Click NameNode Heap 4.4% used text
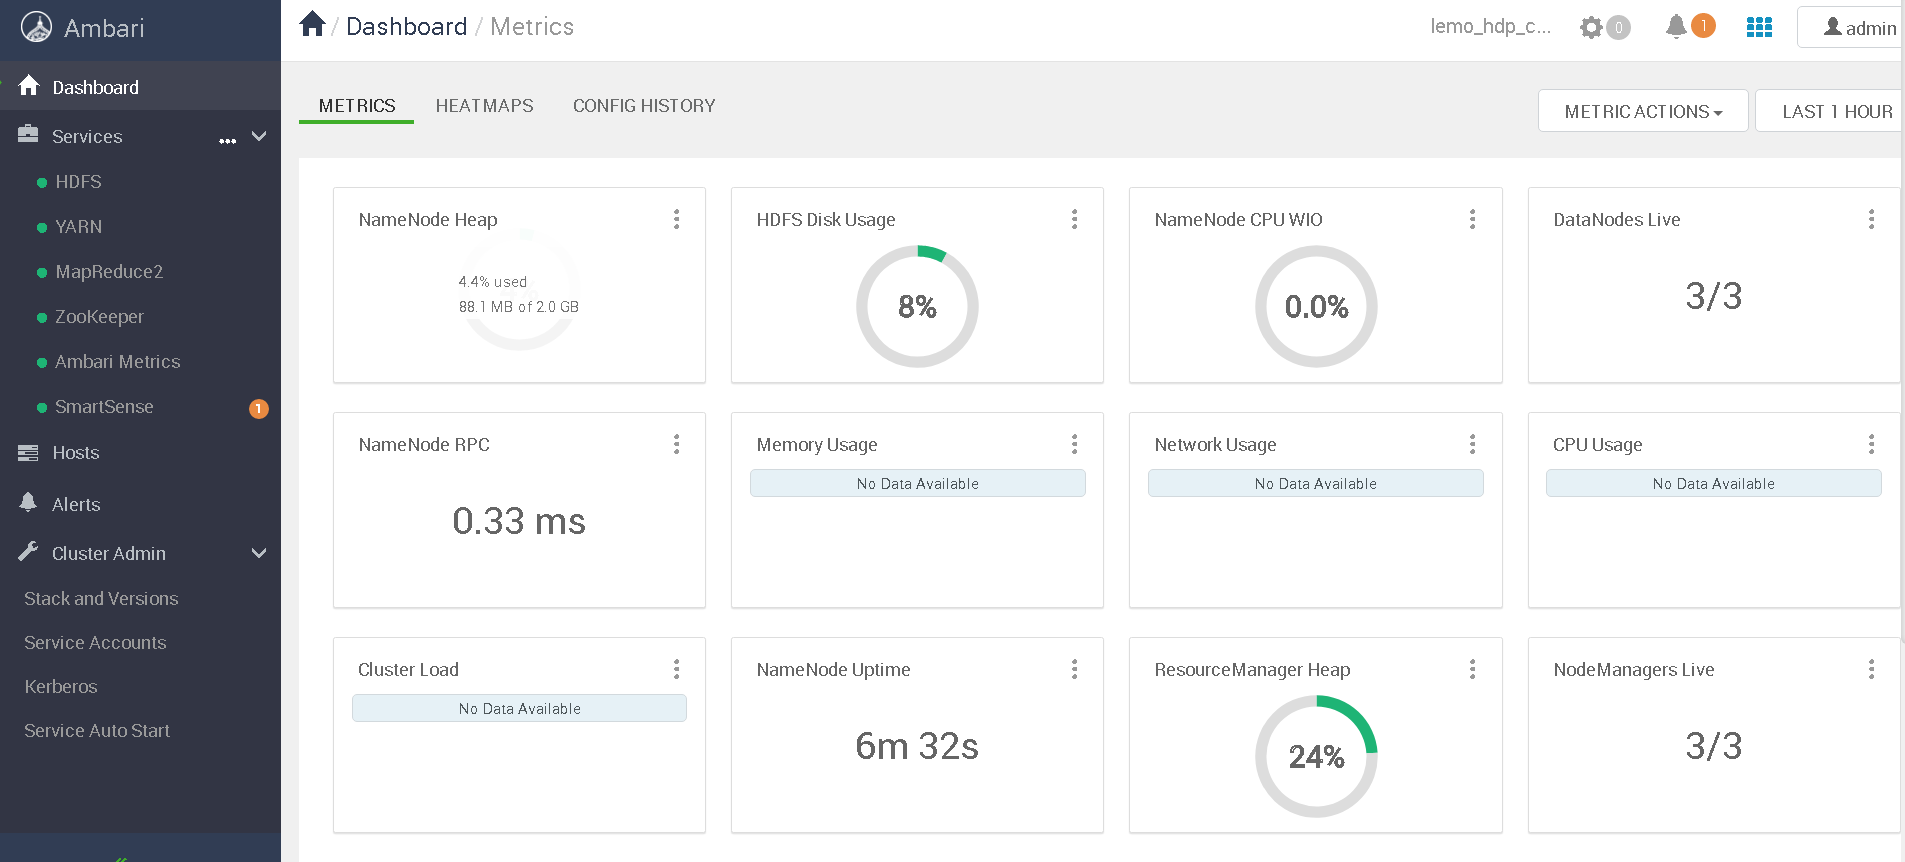The height and width of the screenshot is (862, 1905). [x=493, y=282]
